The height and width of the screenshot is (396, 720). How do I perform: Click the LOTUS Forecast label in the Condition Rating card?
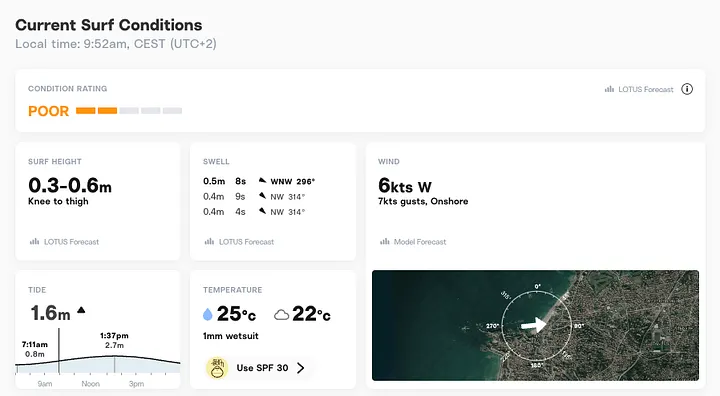pyautogui.click(x=646, y=90)
